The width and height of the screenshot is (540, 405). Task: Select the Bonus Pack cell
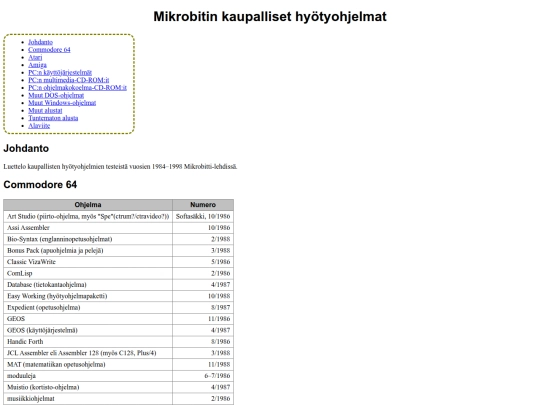88,250
